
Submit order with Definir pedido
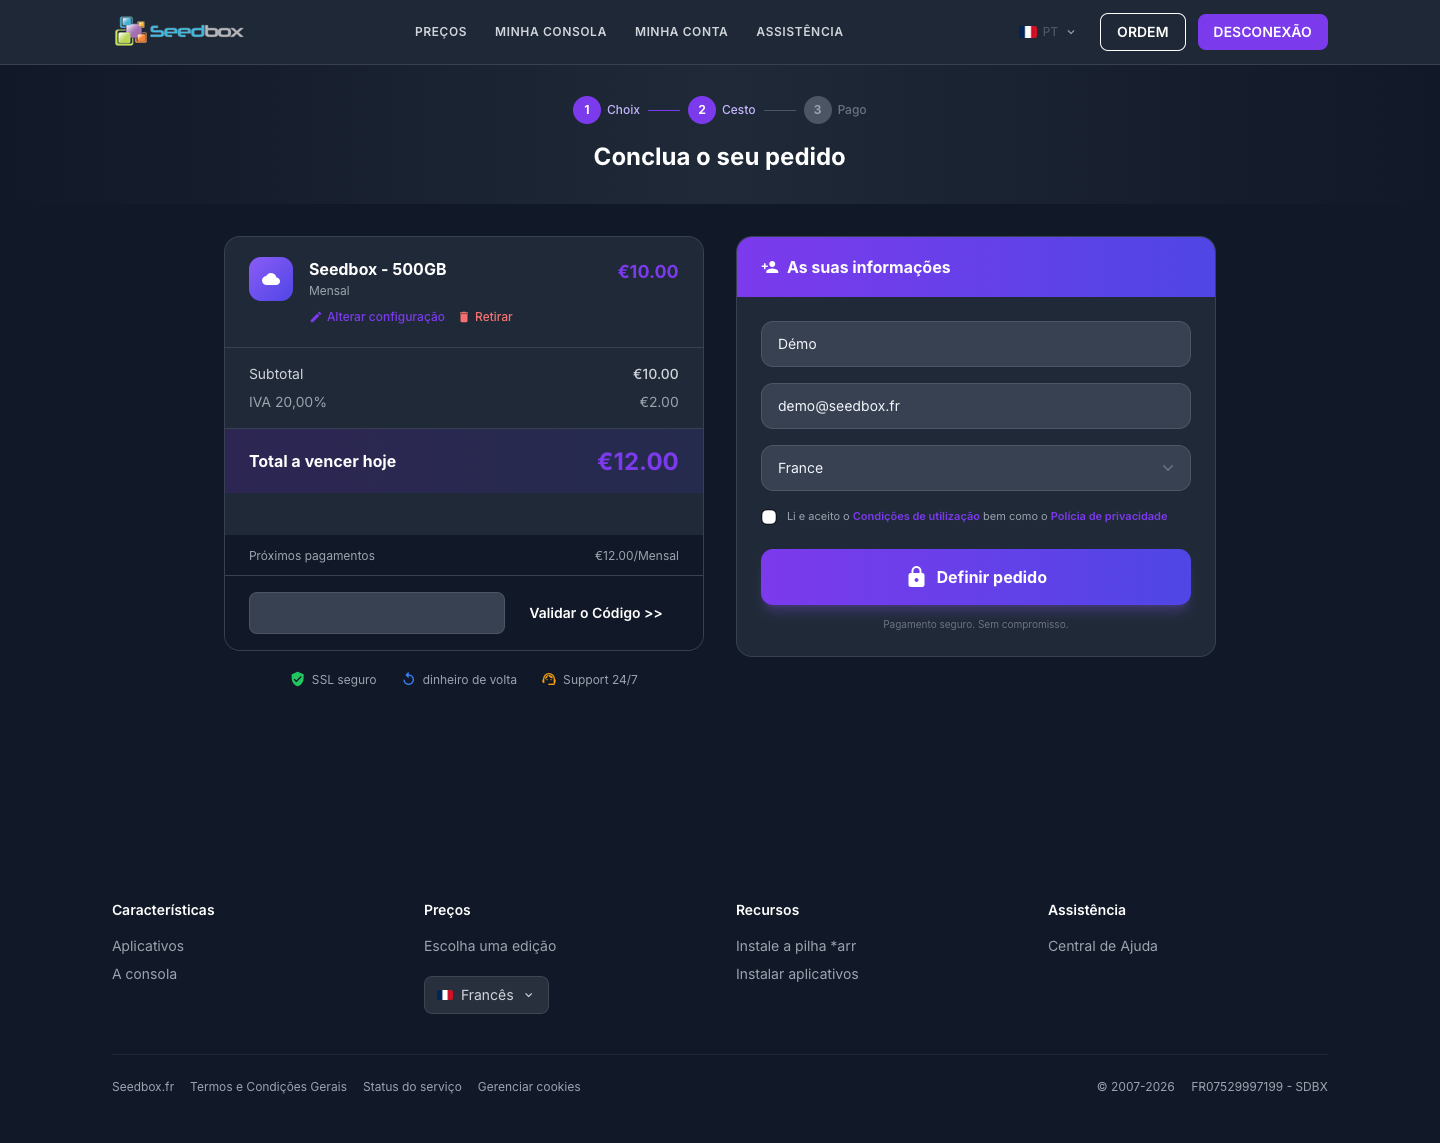click(976, 577)
